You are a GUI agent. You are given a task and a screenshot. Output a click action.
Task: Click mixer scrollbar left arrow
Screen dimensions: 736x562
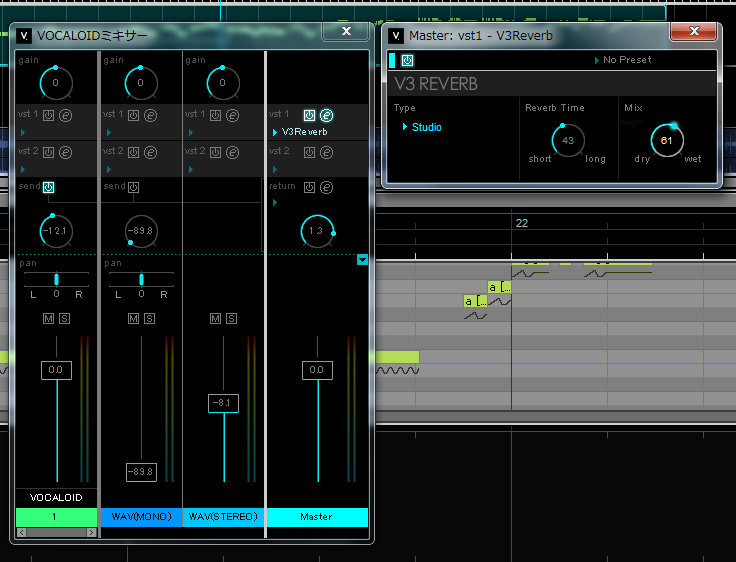coord(21,532)
